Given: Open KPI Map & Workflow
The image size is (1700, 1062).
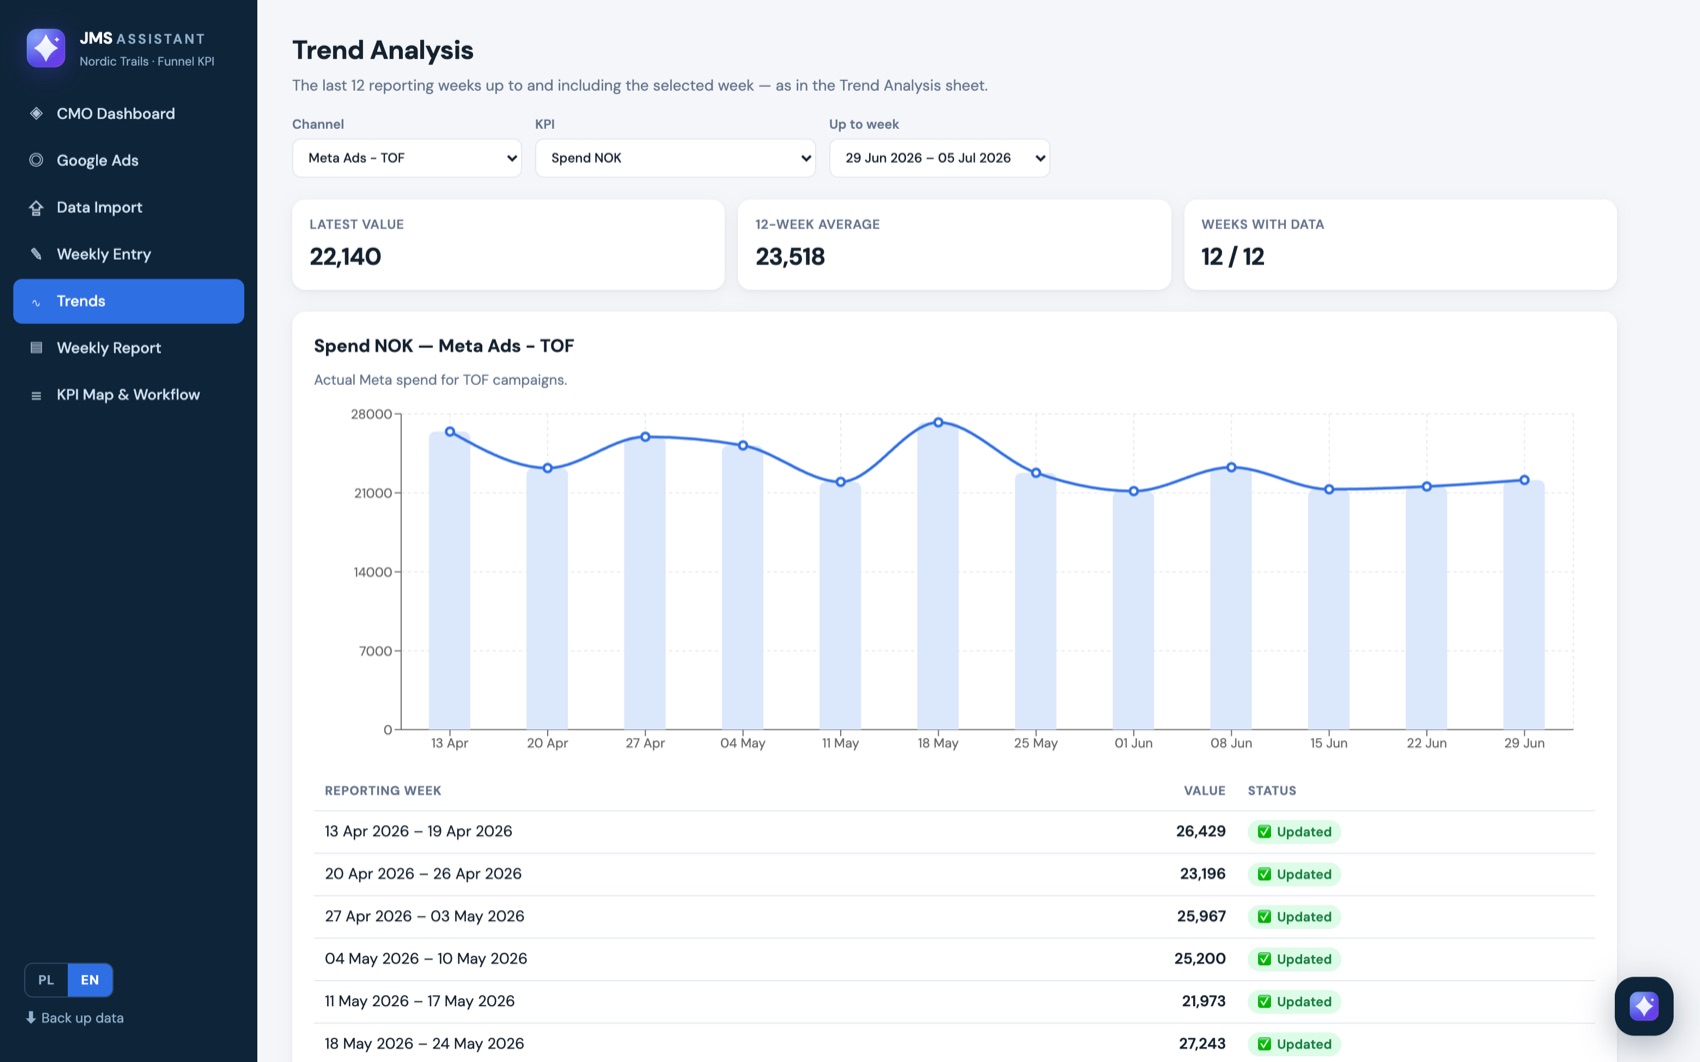Looking at the screenshot, I should pyautogui.click(x=128, y=395).
